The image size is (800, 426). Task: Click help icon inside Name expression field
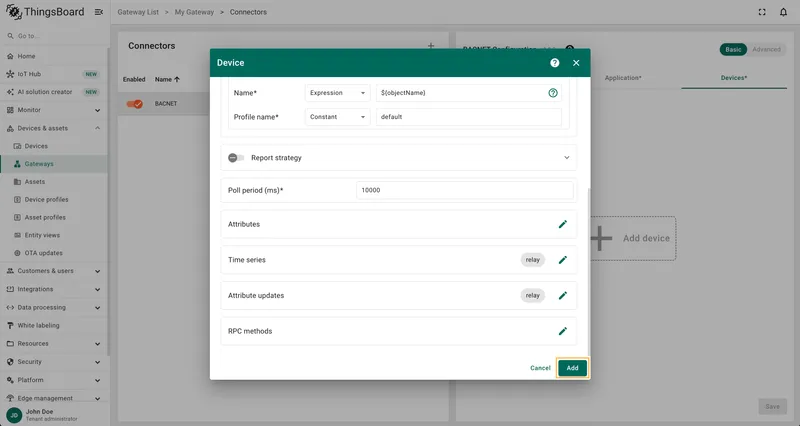[553, 93]
